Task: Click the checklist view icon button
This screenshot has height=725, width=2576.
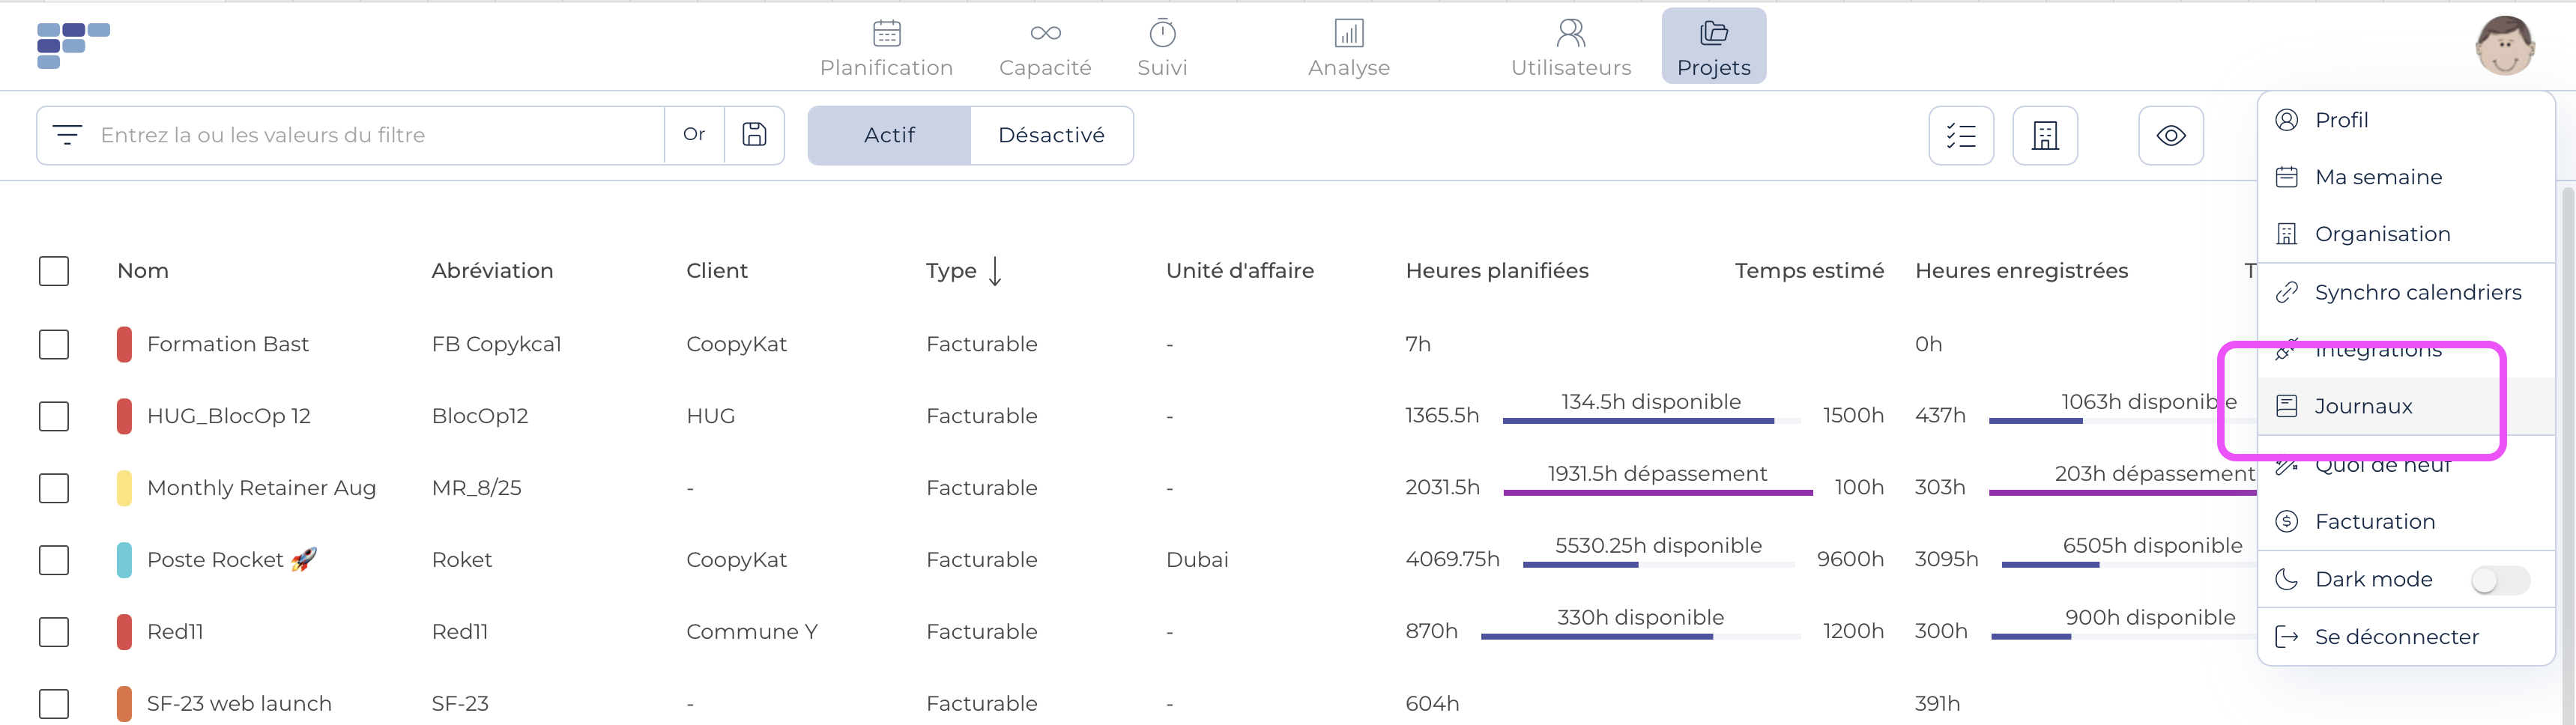Action: point(1960,135)
